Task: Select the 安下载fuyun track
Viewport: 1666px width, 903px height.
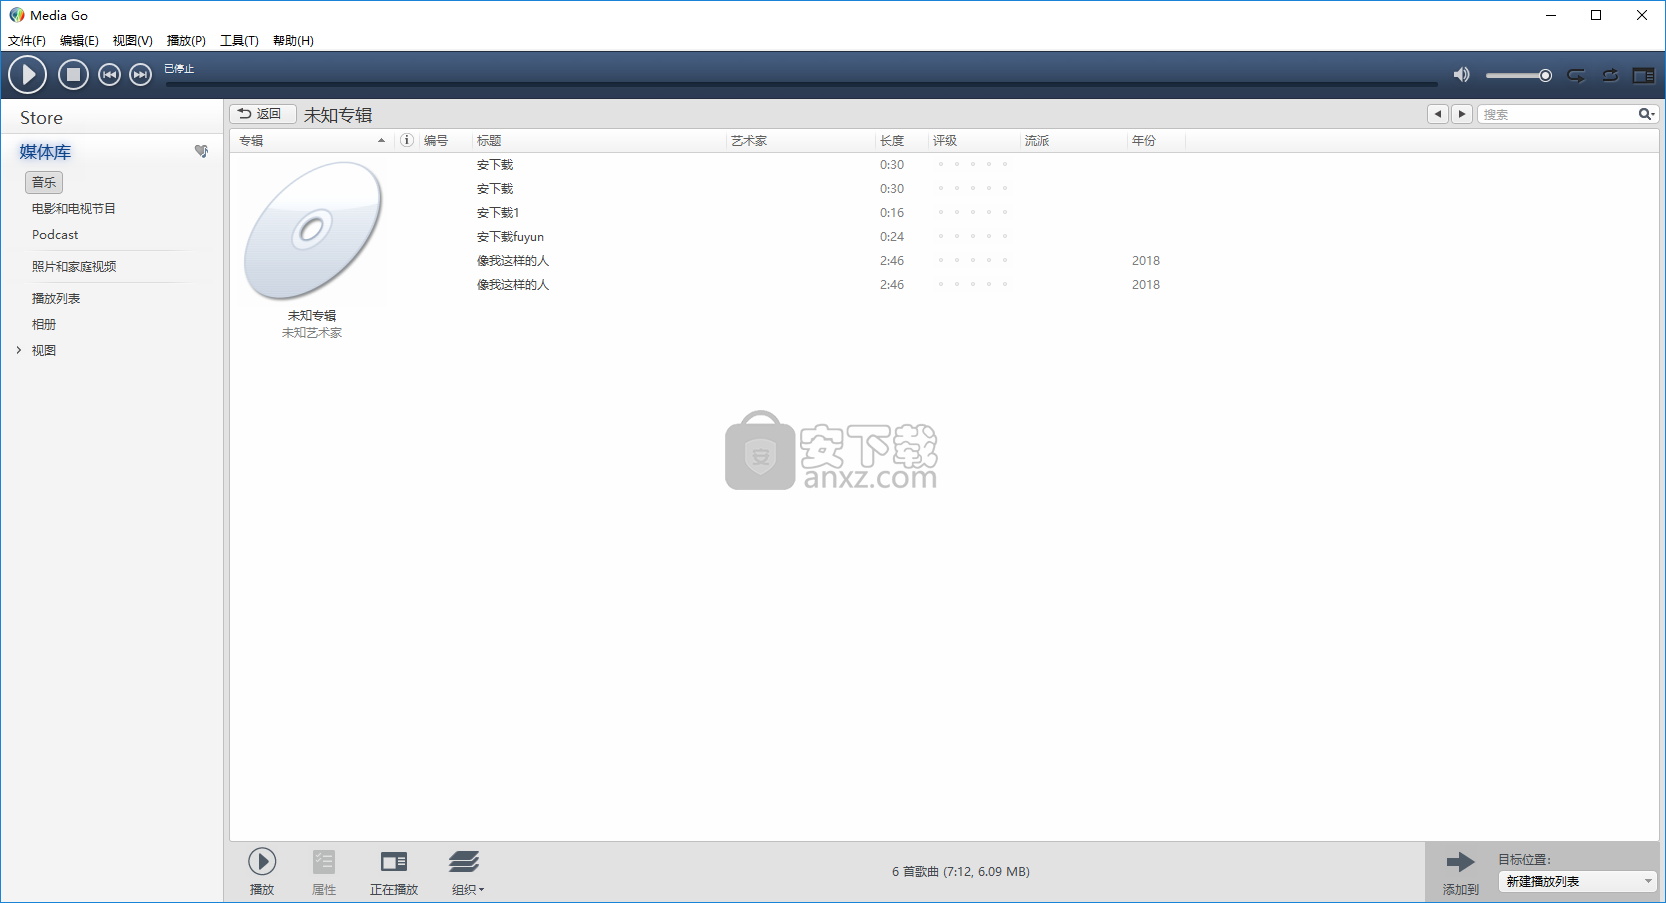Action: tap(510, 237)
